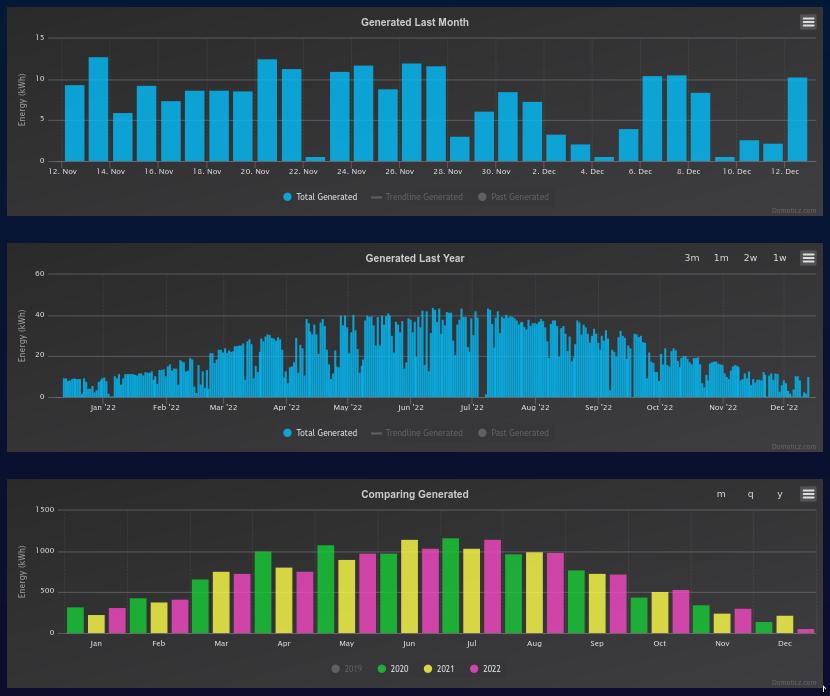Image resolution: width=830 pixels, height=696 pixels.
Task: Hide the 2020 series in comparison legend
Action: pyautogui.click(x=393, y=669)
